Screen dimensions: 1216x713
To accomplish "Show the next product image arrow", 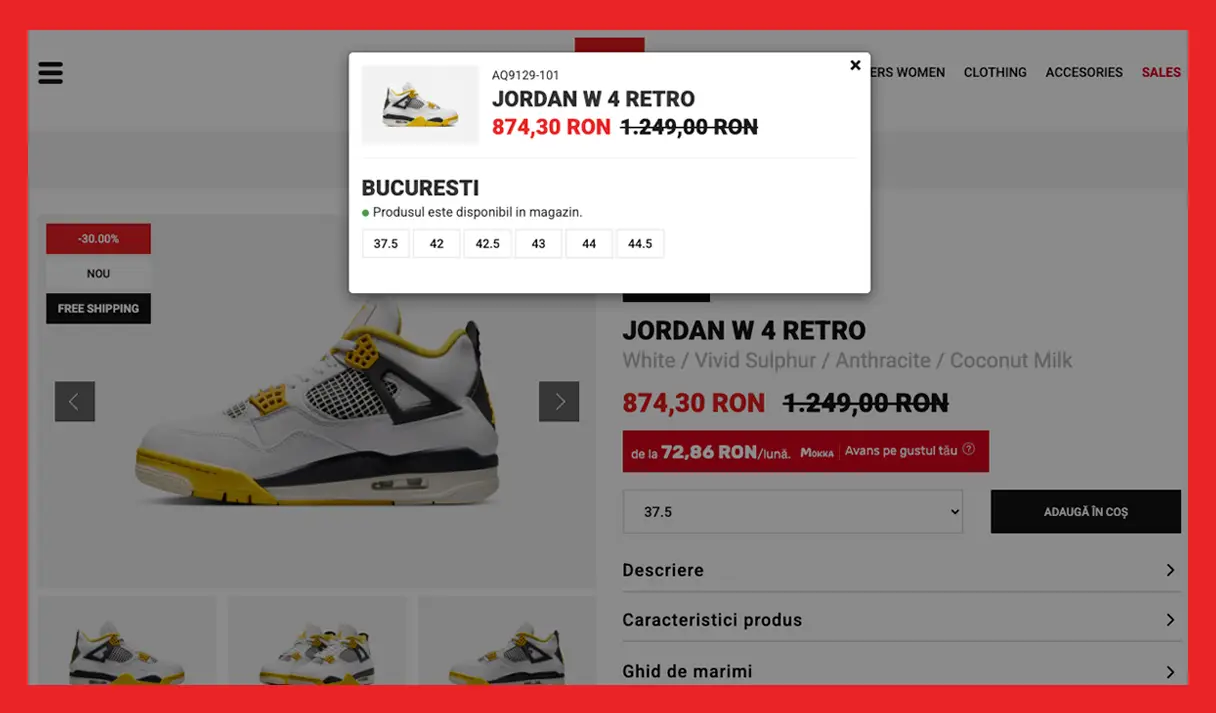I will pyautogui.click(x=559, y=401).
